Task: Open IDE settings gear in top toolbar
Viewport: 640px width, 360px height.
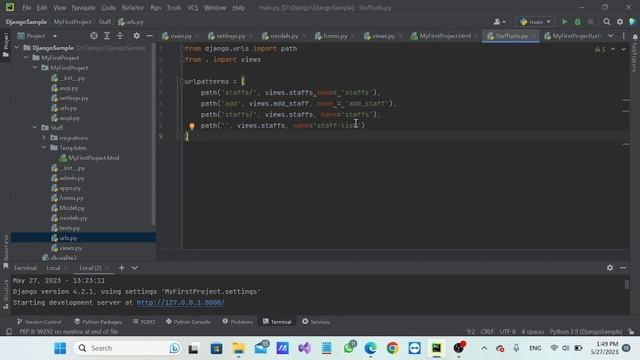Action: [x=620, y=22]
